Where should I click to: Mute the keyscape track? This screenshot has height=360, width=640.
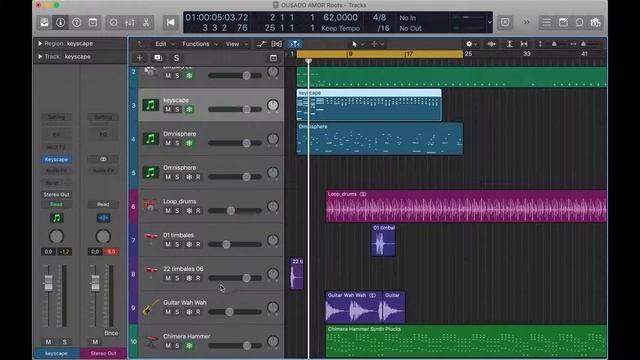coord(168,109)
